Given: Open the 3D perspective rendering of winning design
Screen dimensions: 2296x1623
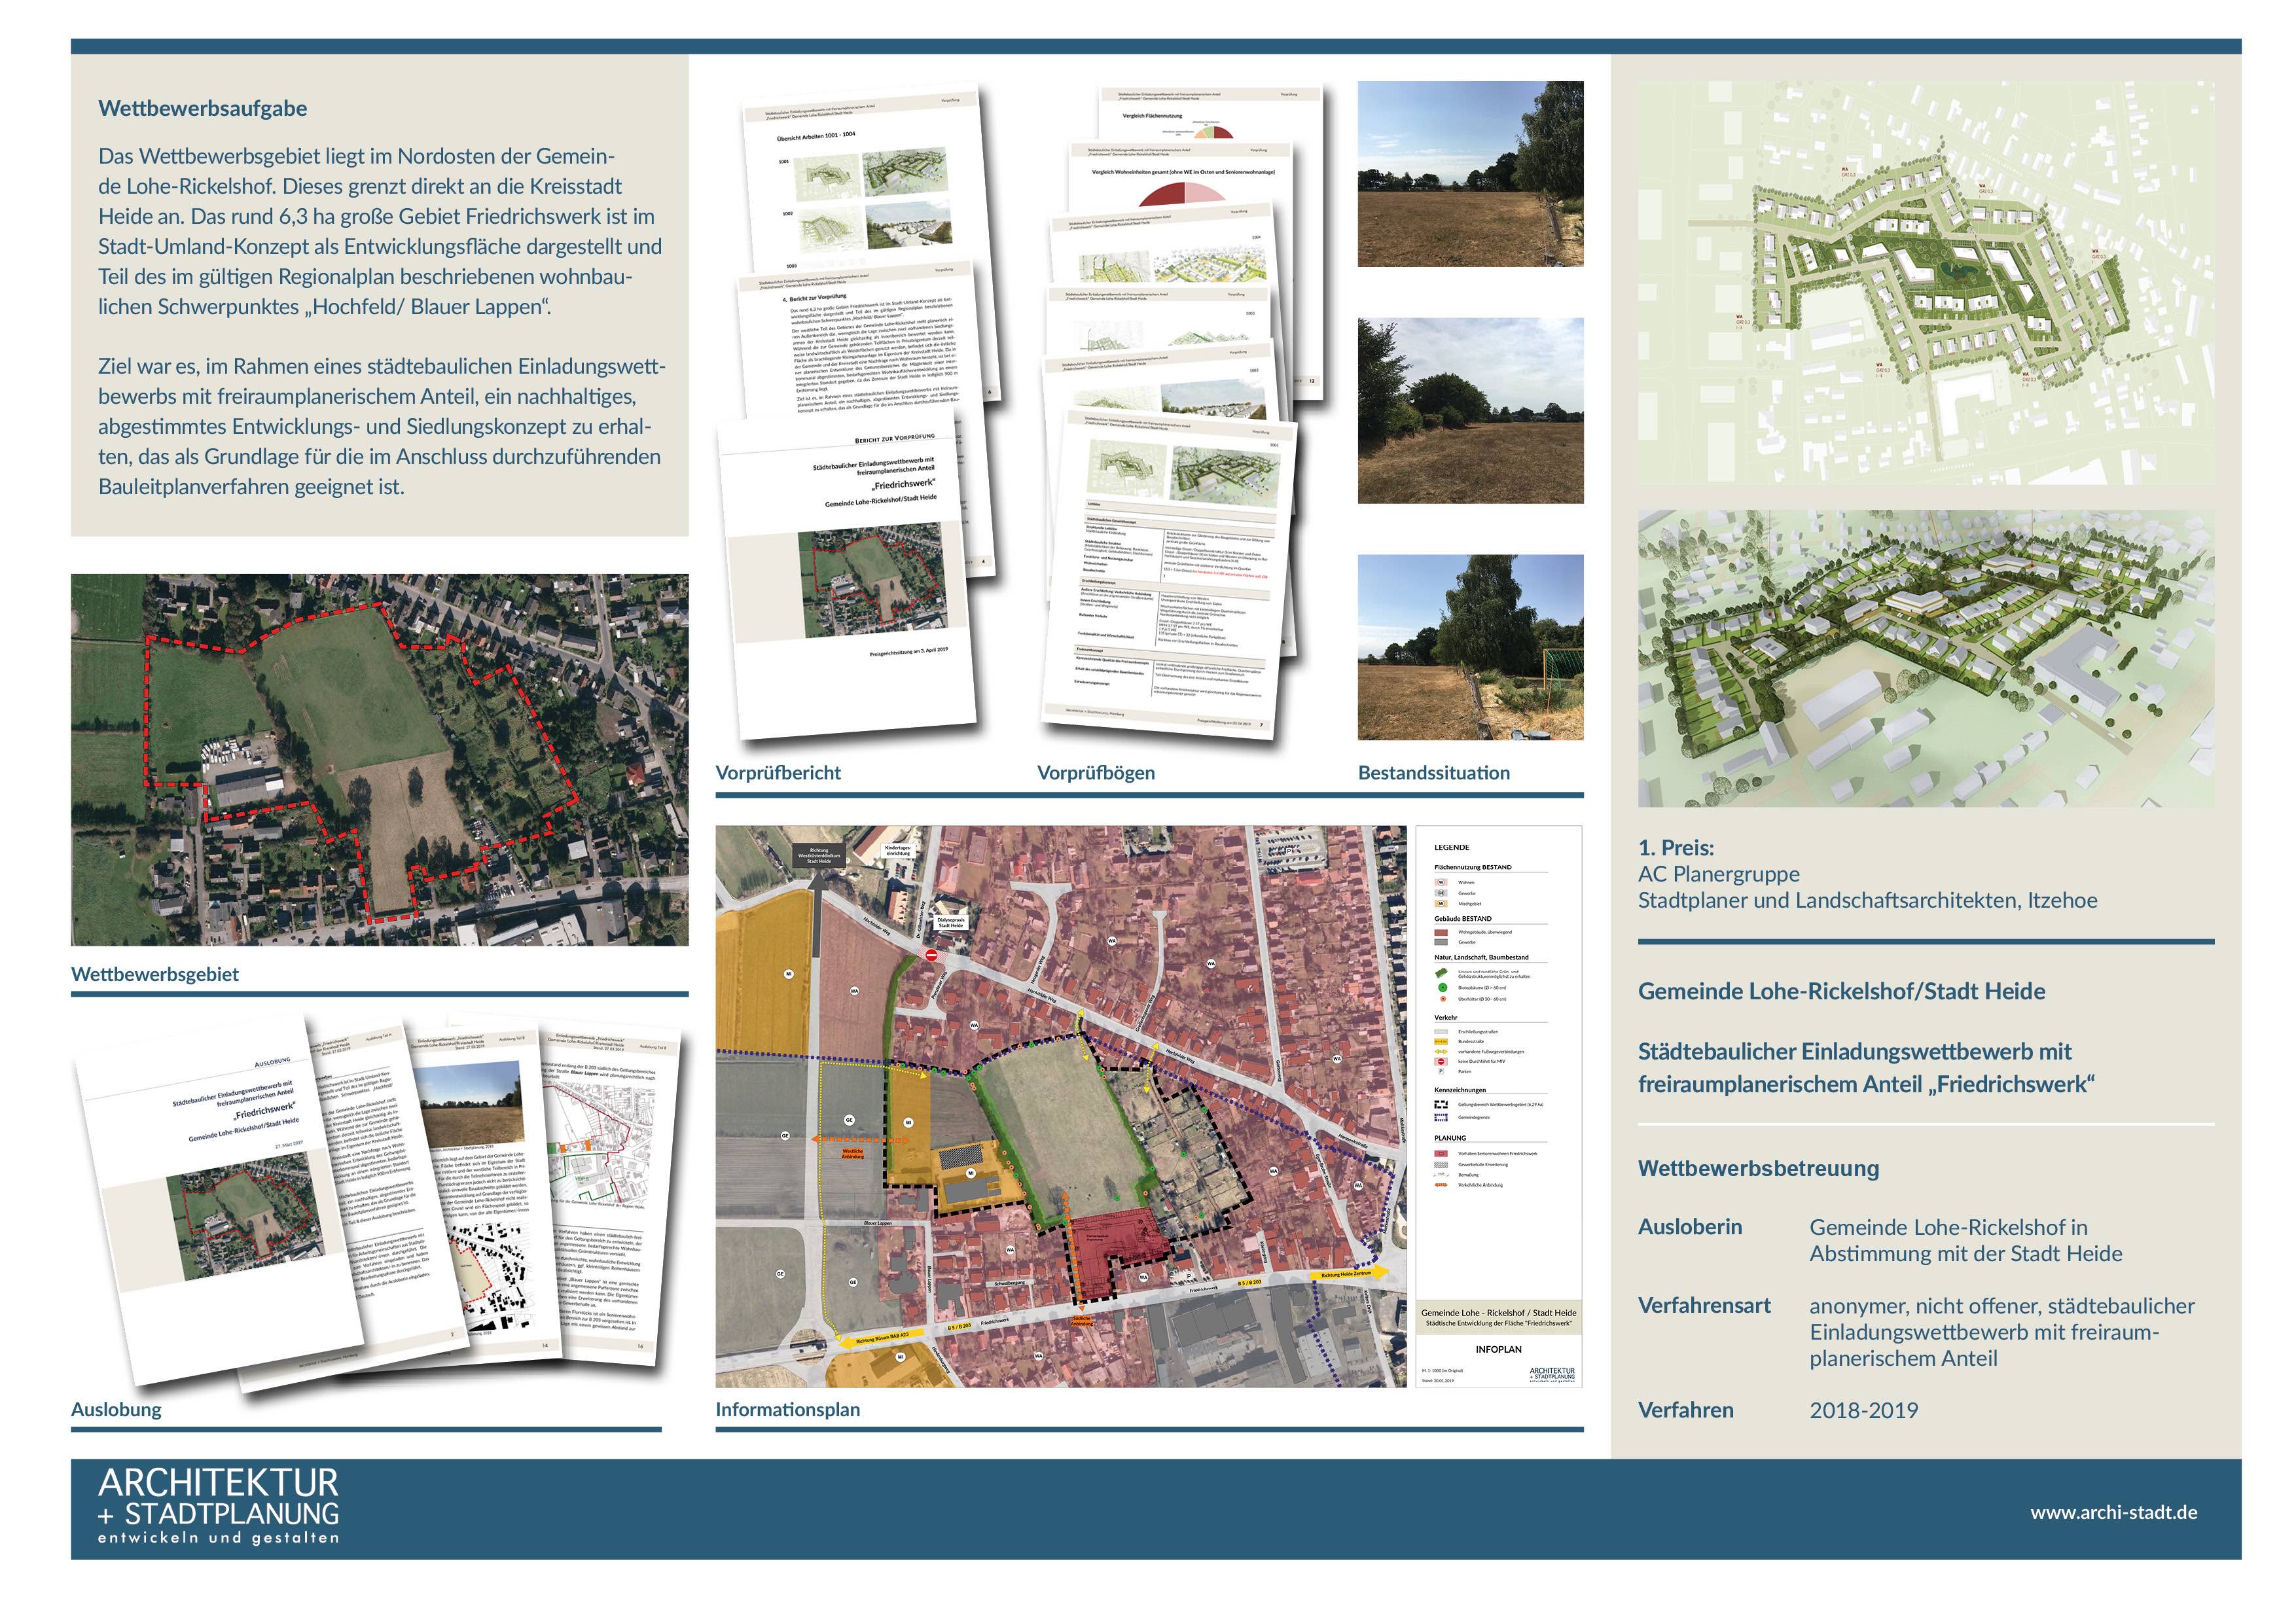Looking at the screenshot, I should click(x=1925, y=659).
